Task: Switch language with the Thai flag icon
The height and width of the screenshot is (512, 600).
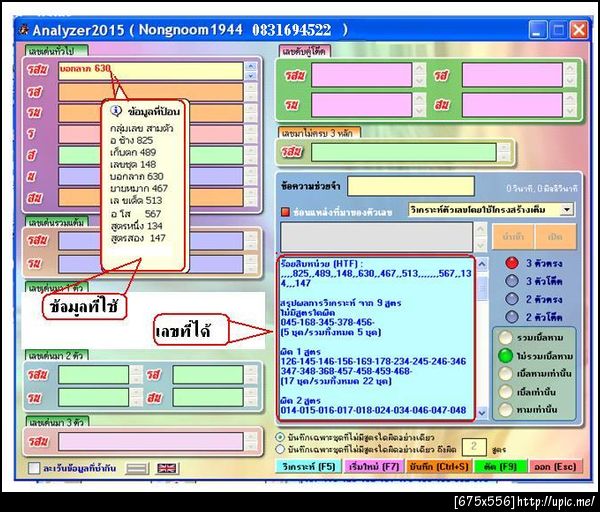Action: pyautogui.click(x=137, y=468)
